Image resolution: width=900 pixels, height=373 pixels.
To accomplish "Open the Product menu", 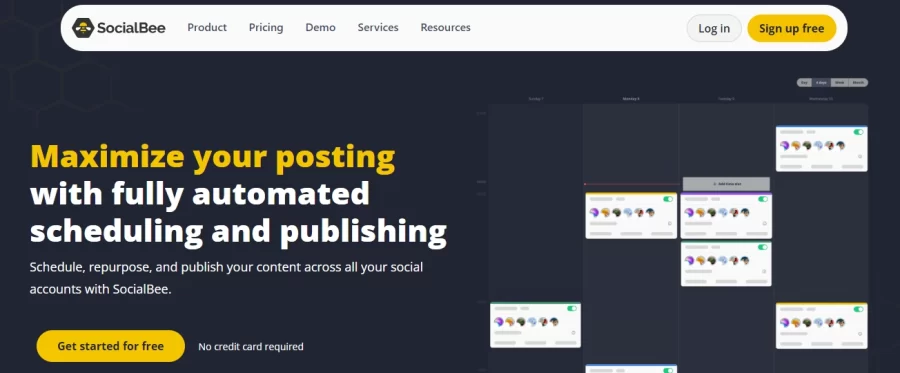I will (x=207, y=28).
